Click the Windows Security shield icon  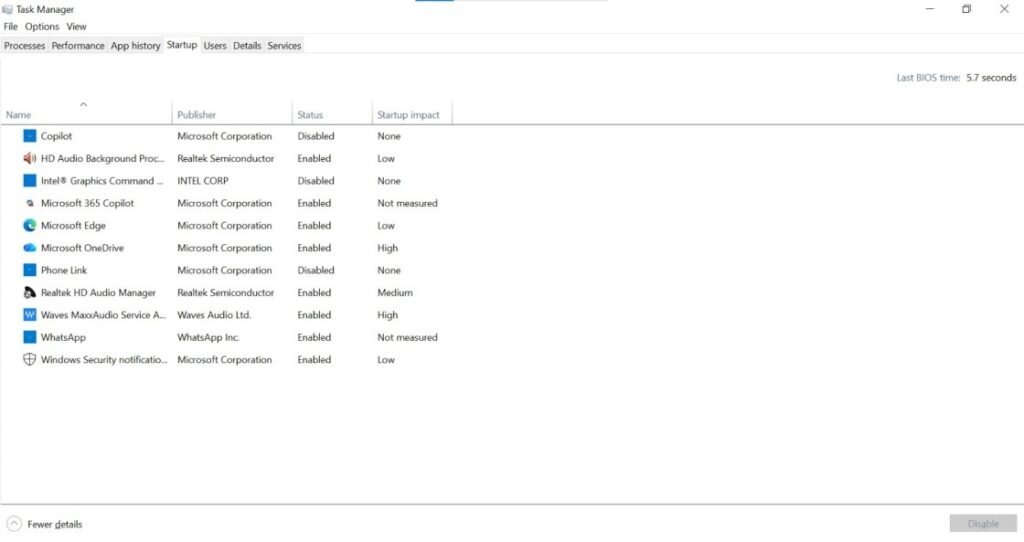[x=29, y=360]
